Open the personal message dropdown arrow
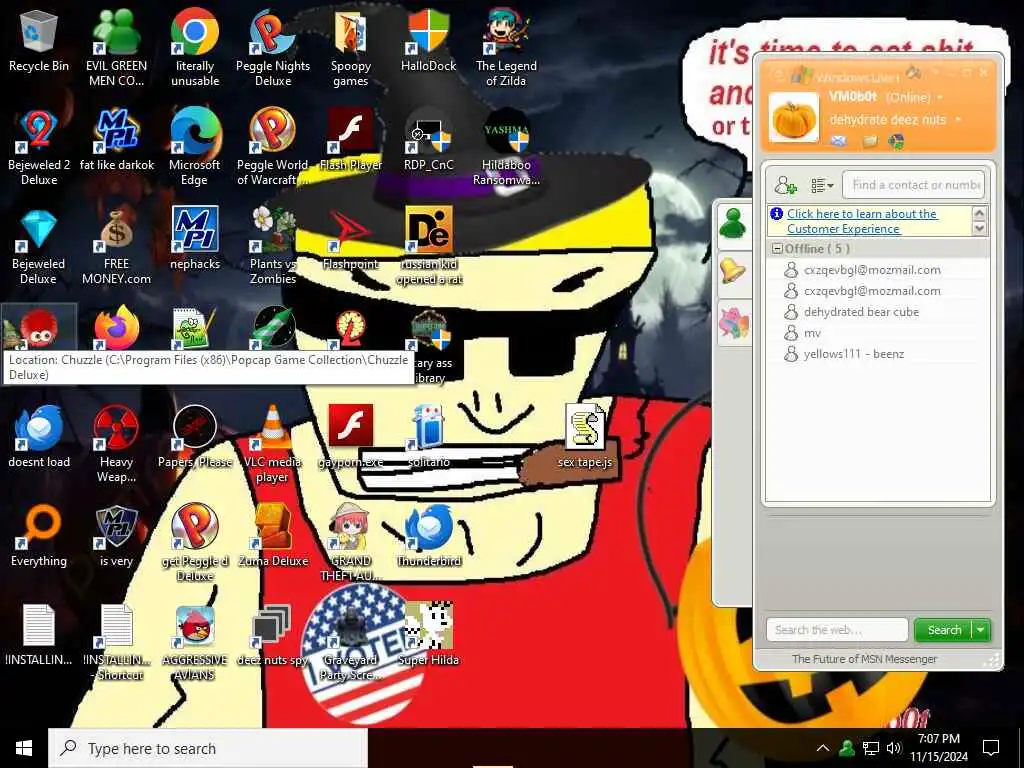1024x768 pixels. (958, 120)
